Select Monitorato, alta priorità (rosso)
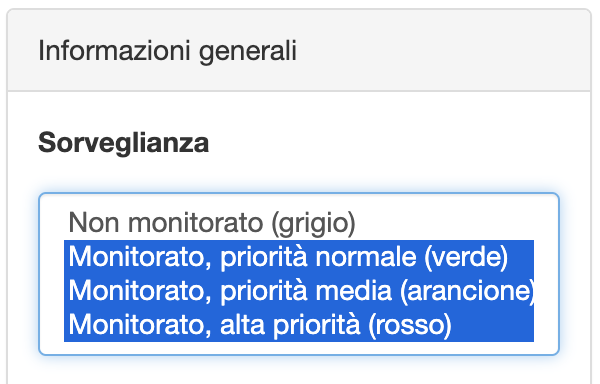The image size is (600, 384). [299, 324]
